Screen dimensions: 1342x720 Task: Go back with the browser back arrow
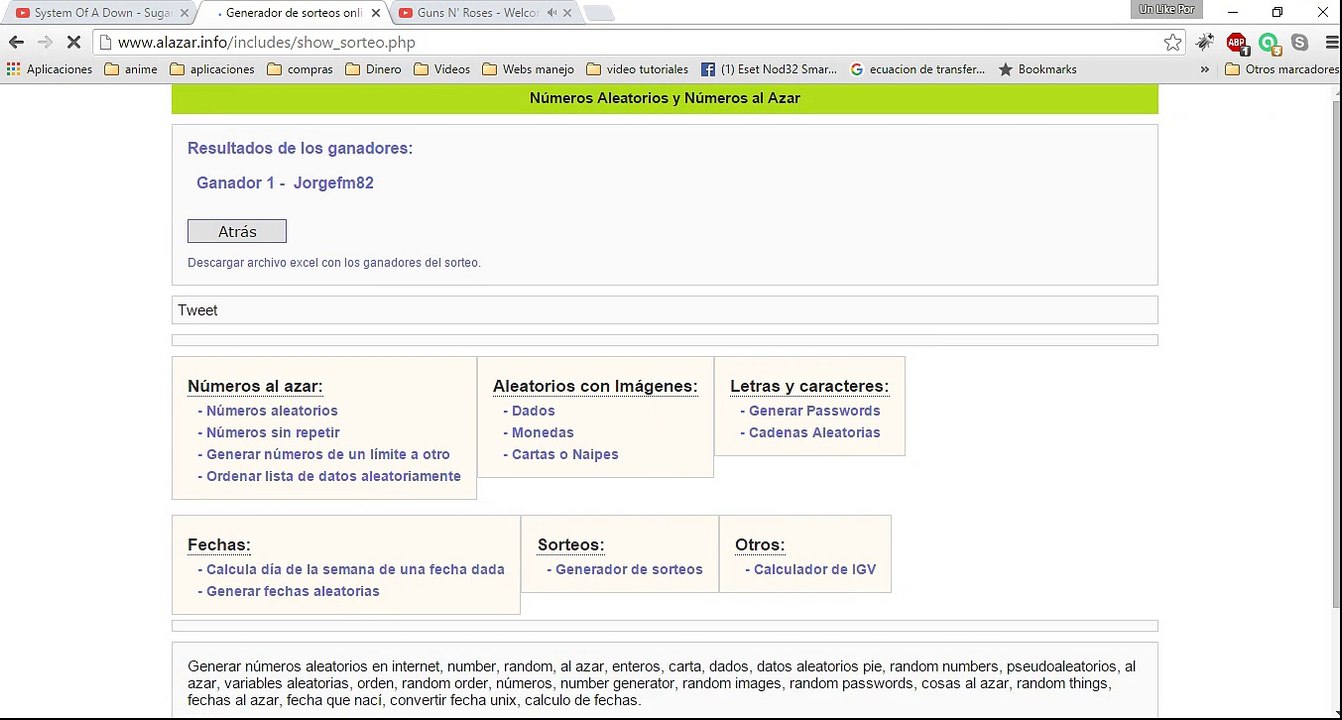click(16, 42)
